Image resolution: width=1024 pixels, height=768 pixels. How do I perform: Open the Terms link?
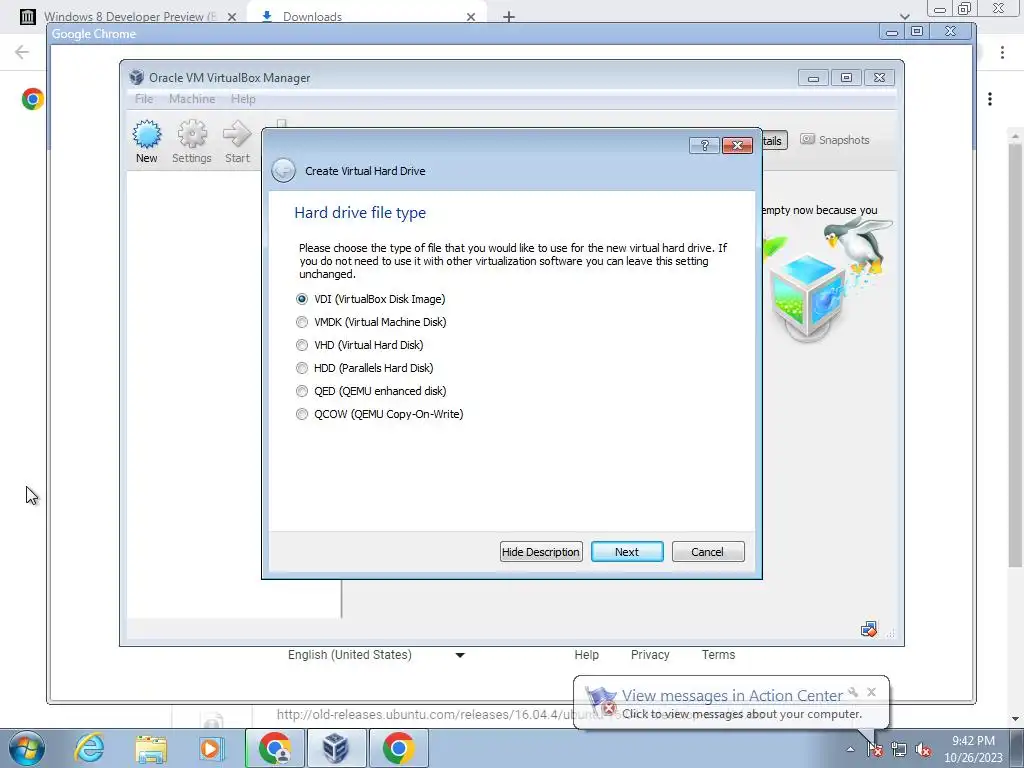[718, 655]
